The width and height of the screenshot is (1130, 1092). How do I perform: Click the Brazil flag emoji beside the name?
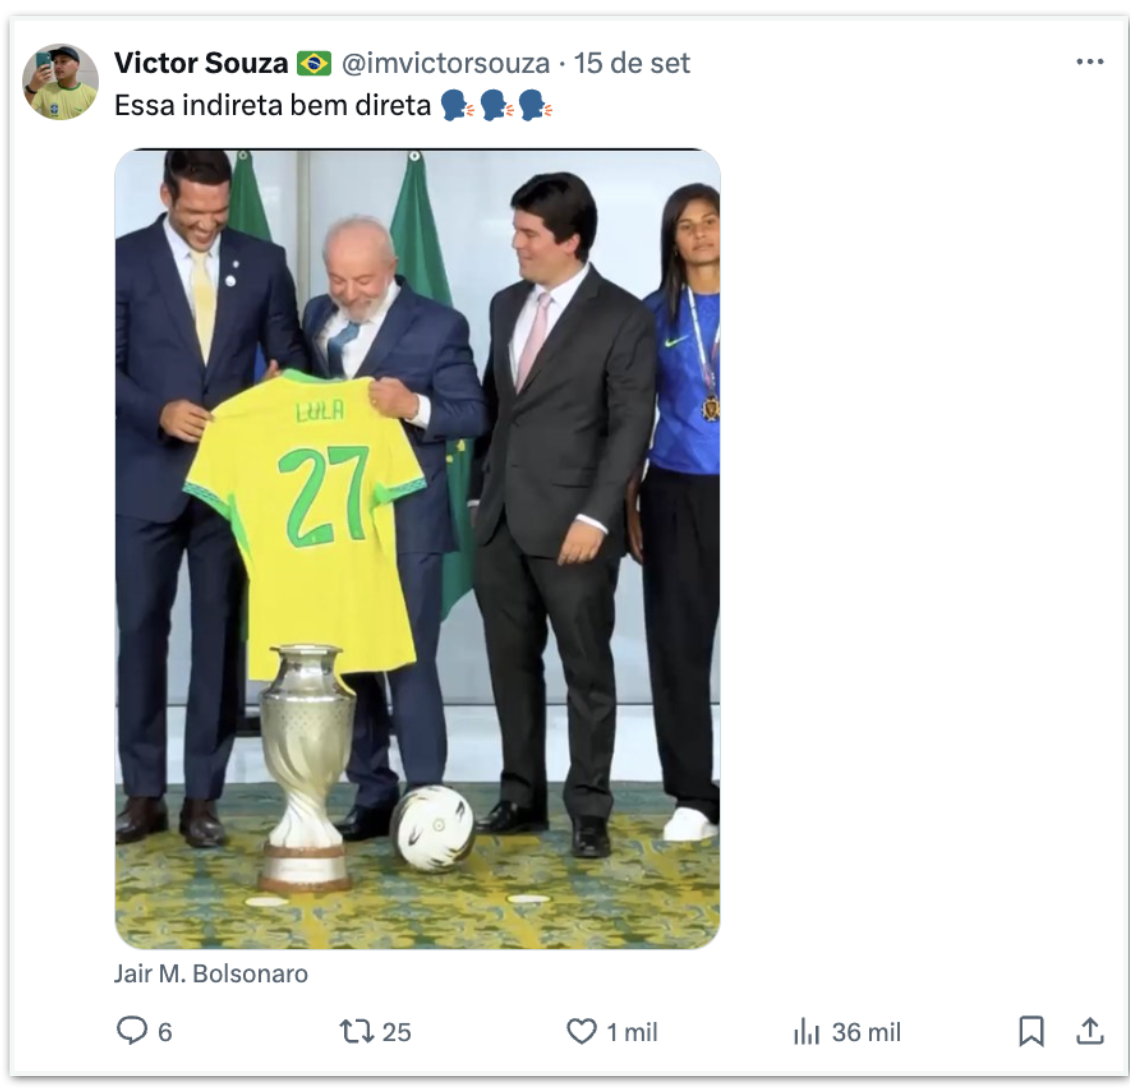[x=314, y=63]
